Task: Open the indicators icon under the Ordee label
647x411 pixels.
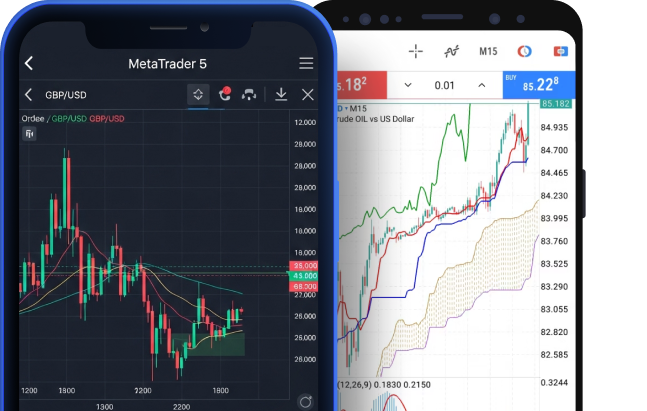Action: click(29, 134)
